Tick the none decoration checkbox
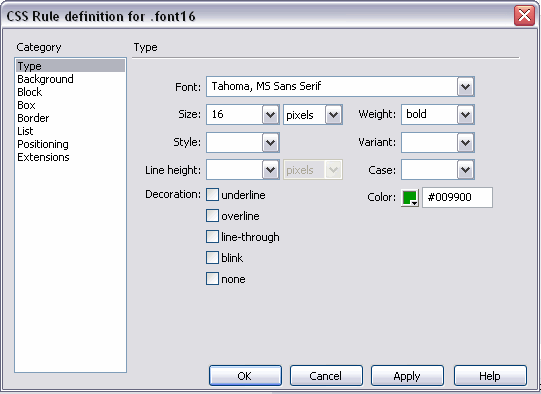This screenshot has height=394, width=541. 212,279
